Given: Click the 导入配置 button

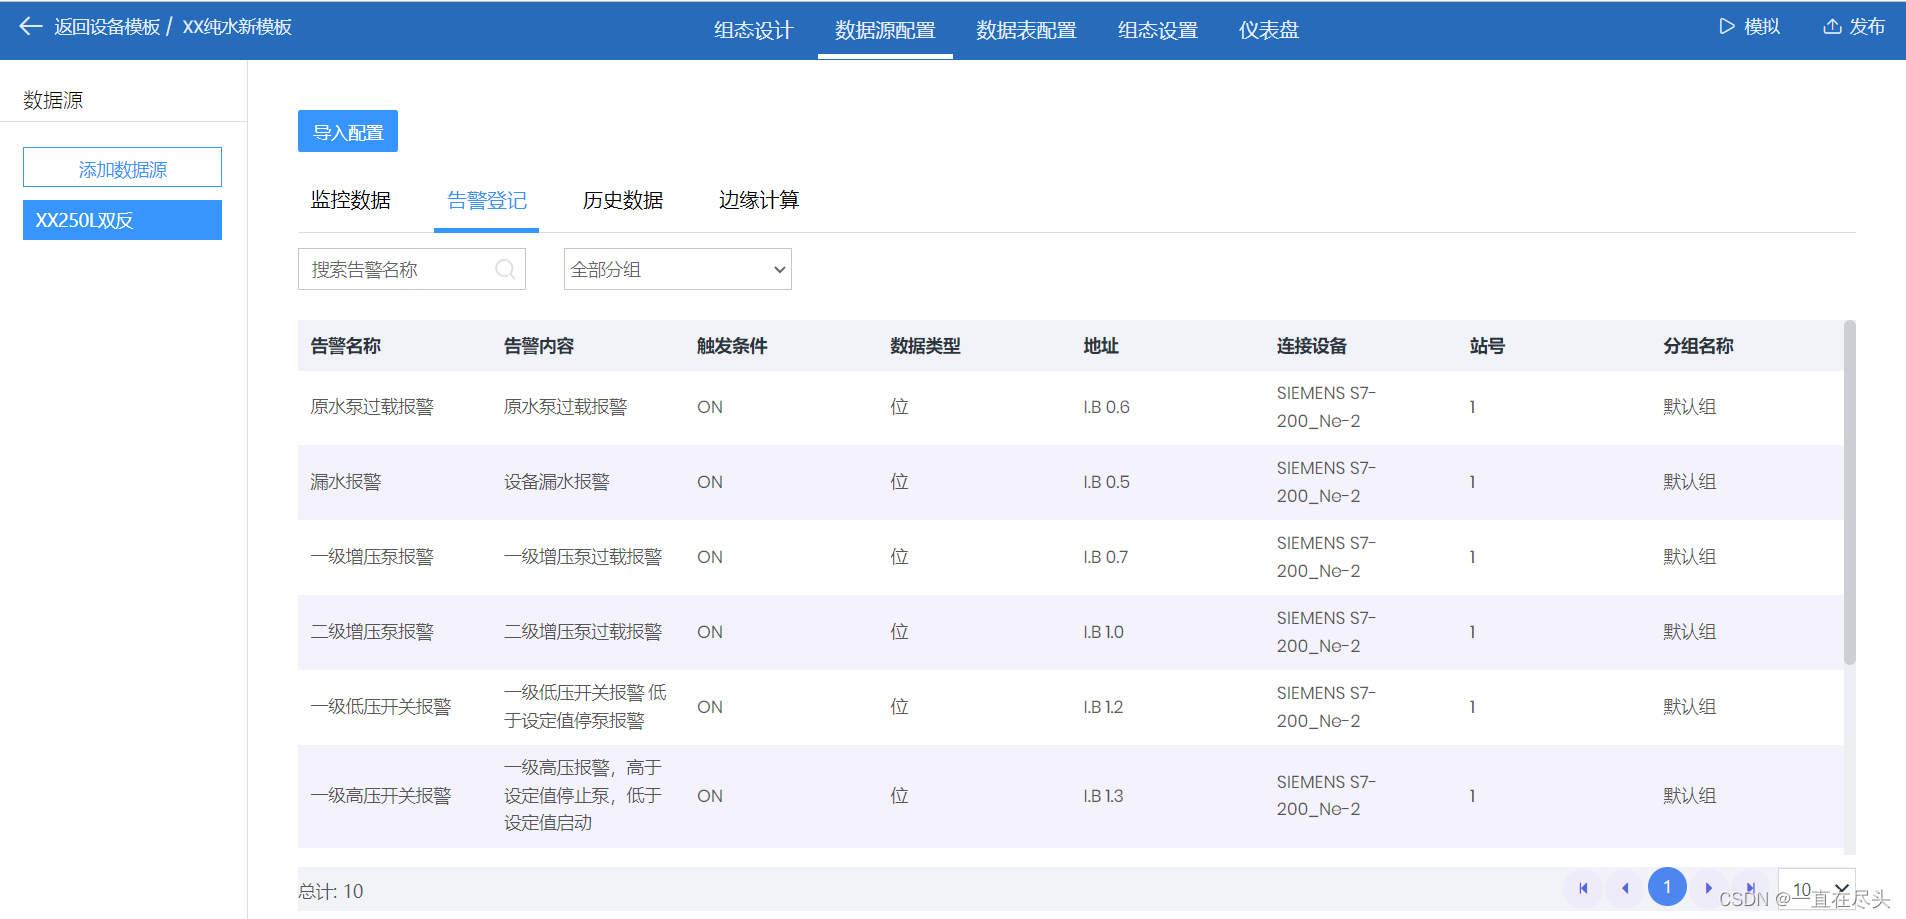Looking at the screenshot, I should [x=348, y=131].
